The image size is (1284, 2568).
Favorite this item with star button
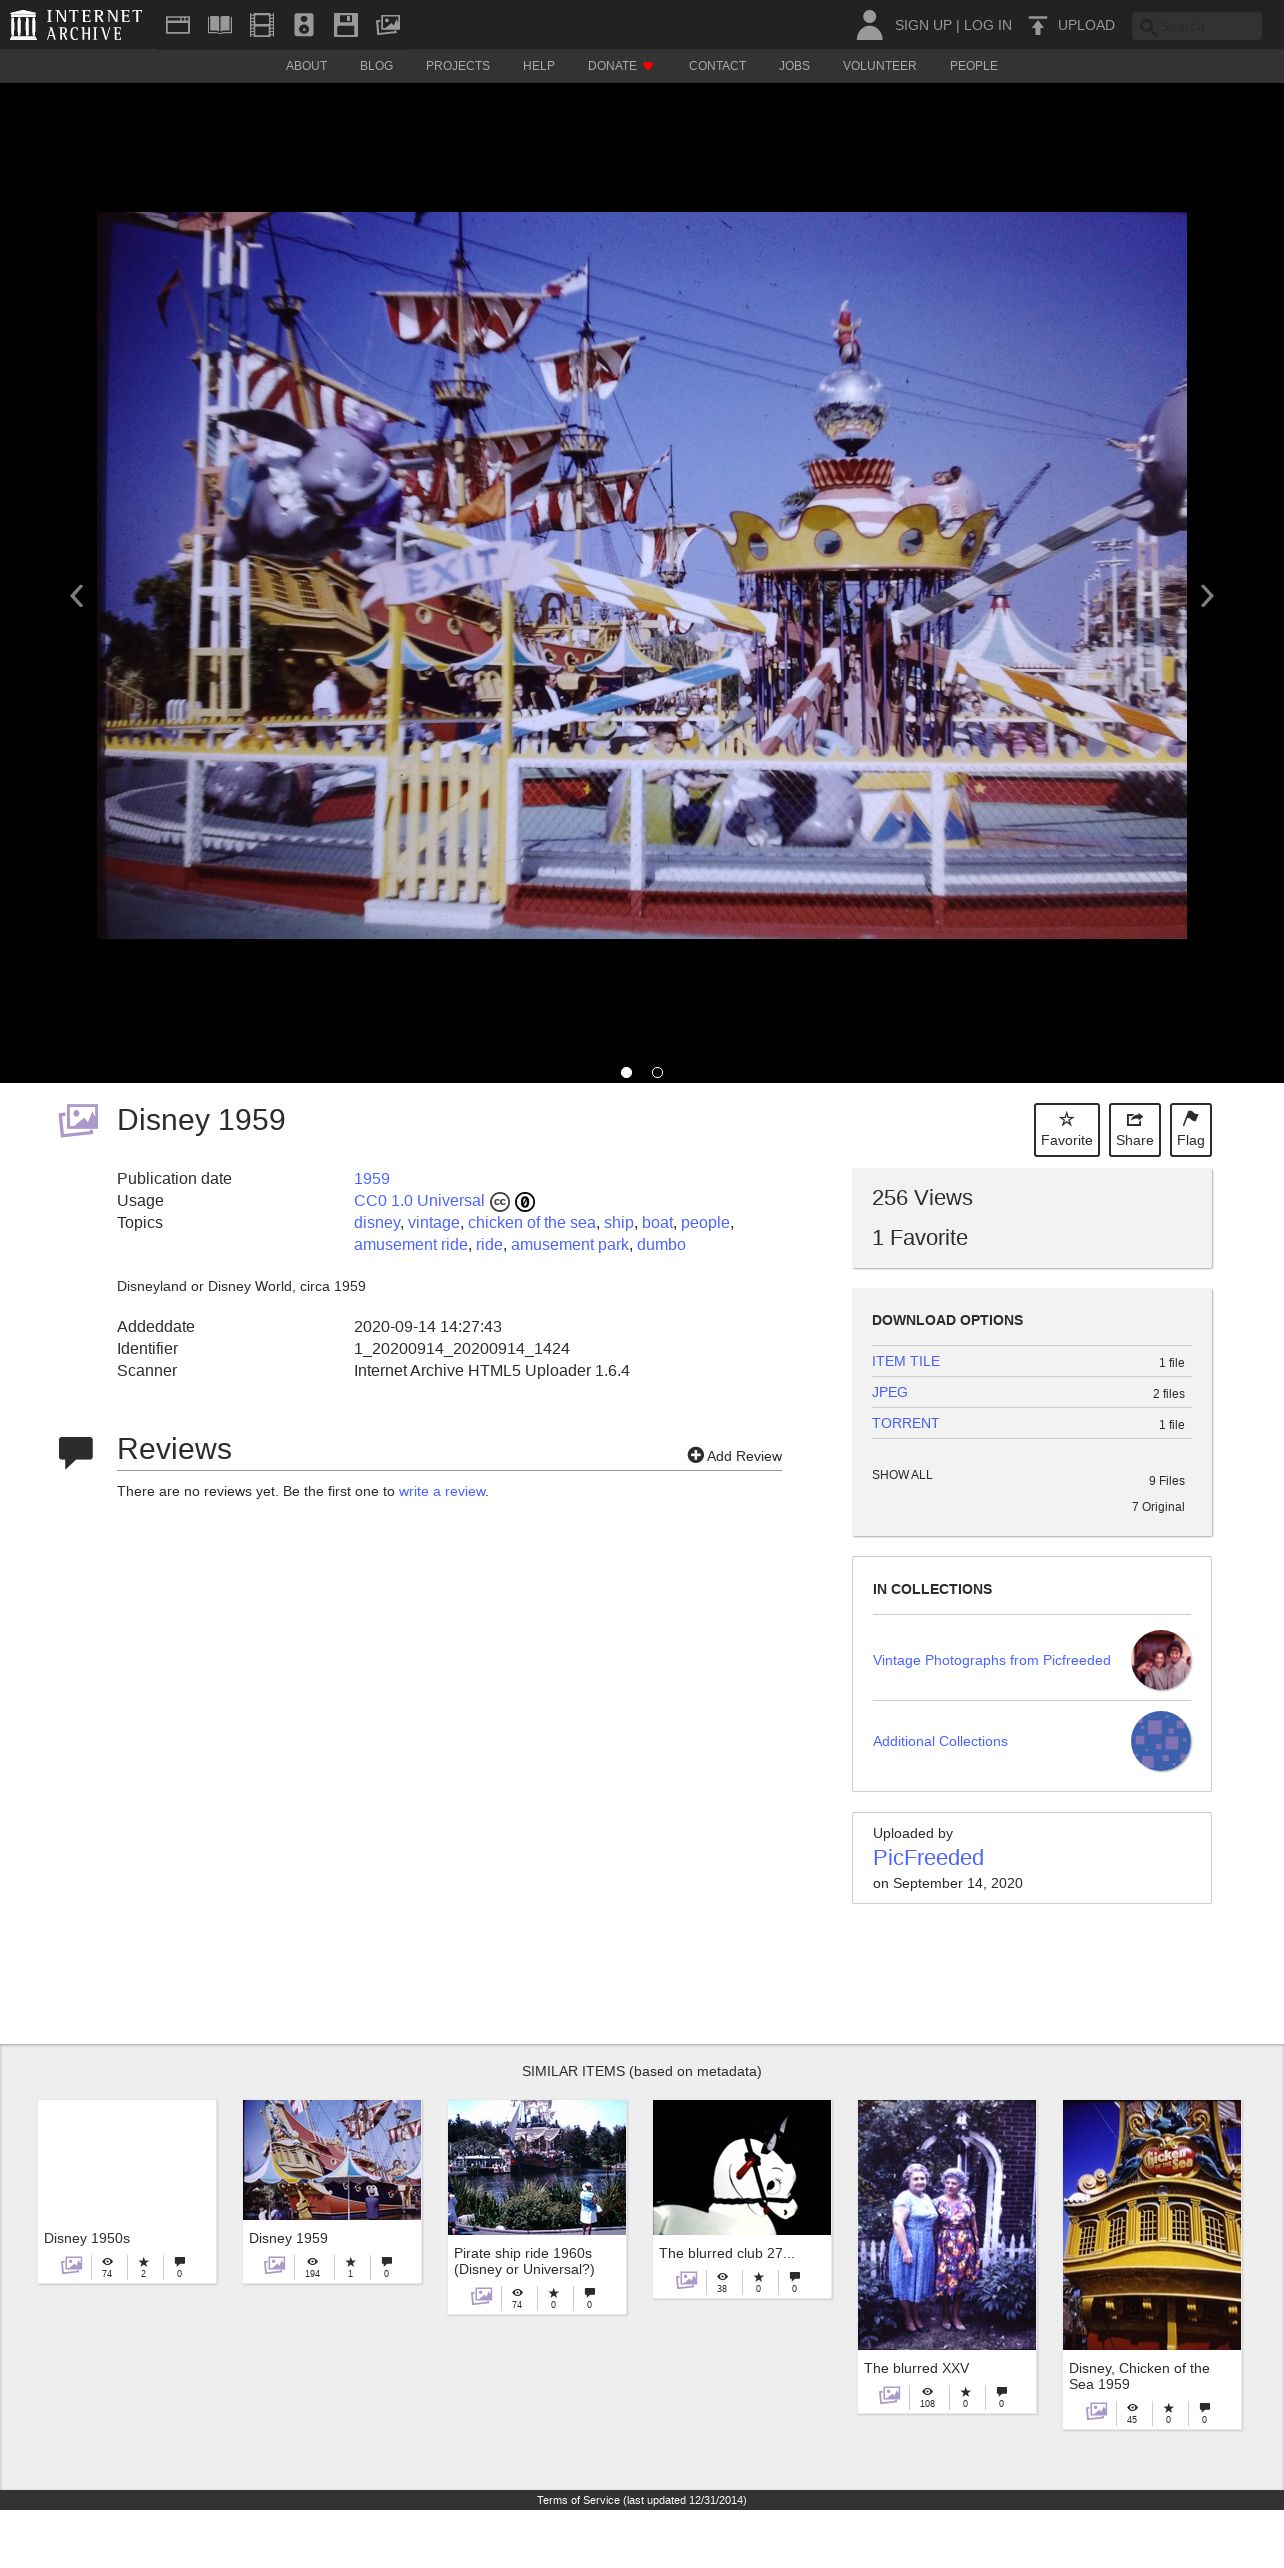coord(1067,1130)
